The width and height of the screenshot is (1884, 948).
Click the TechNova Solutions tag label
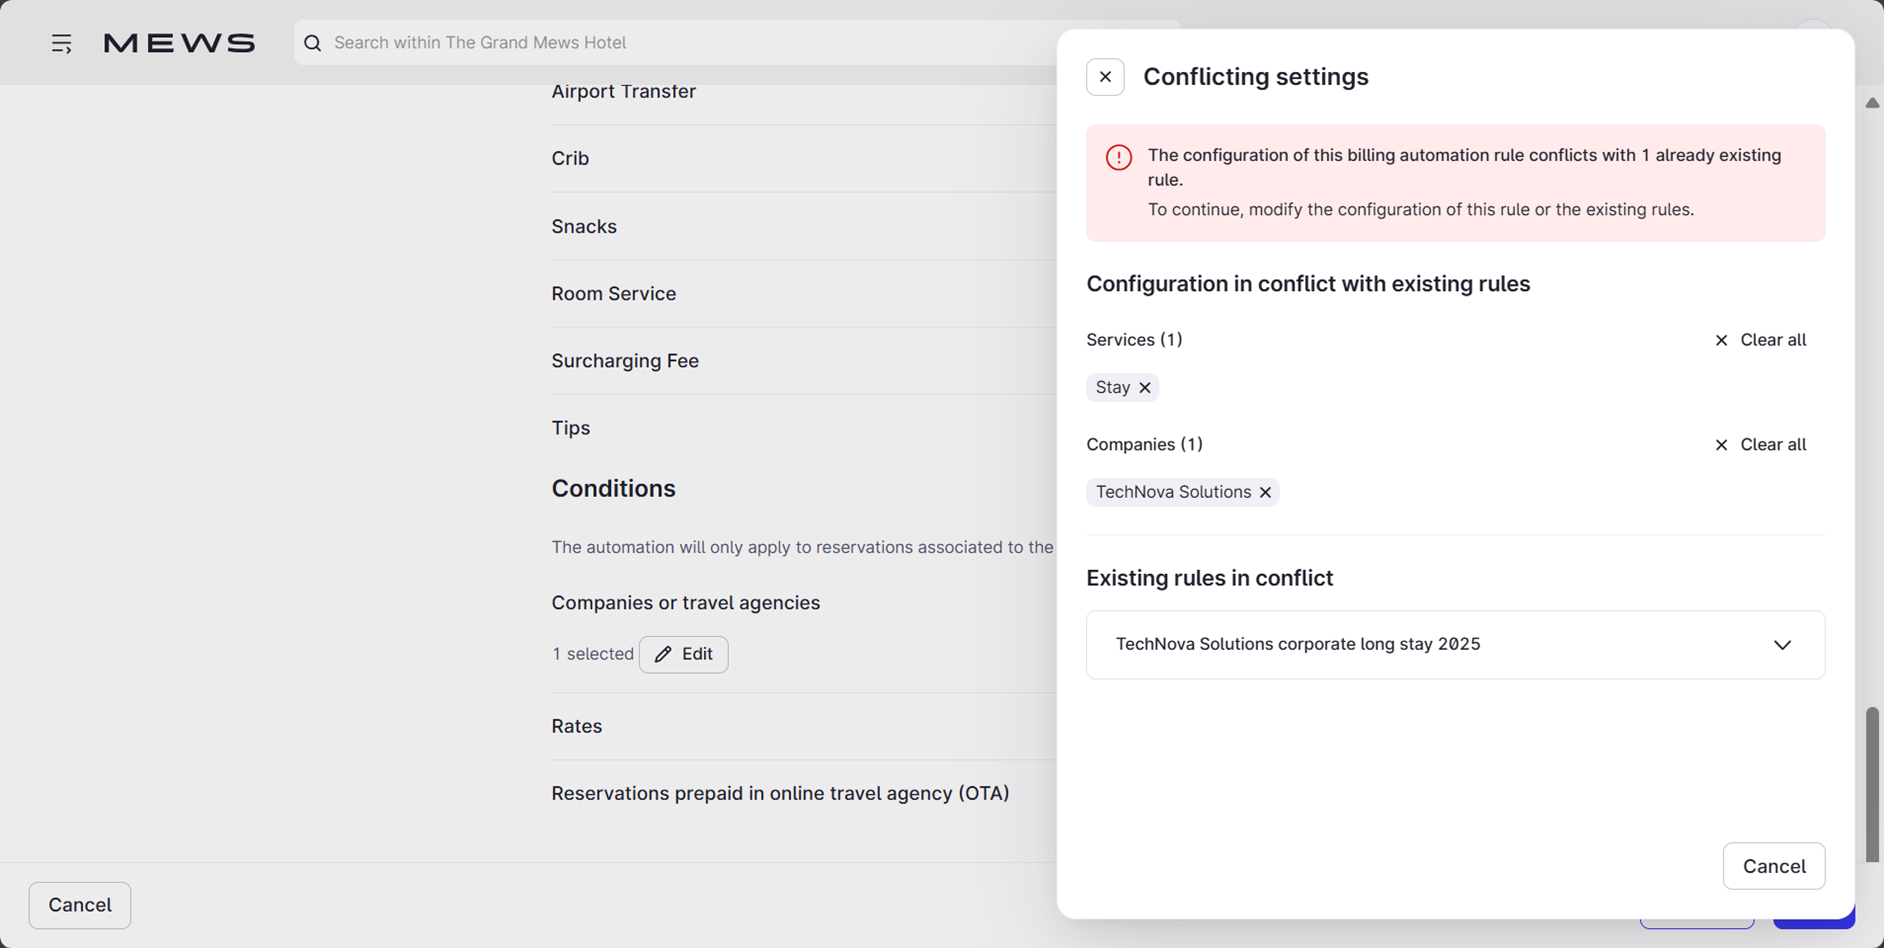coord(1173,493)
